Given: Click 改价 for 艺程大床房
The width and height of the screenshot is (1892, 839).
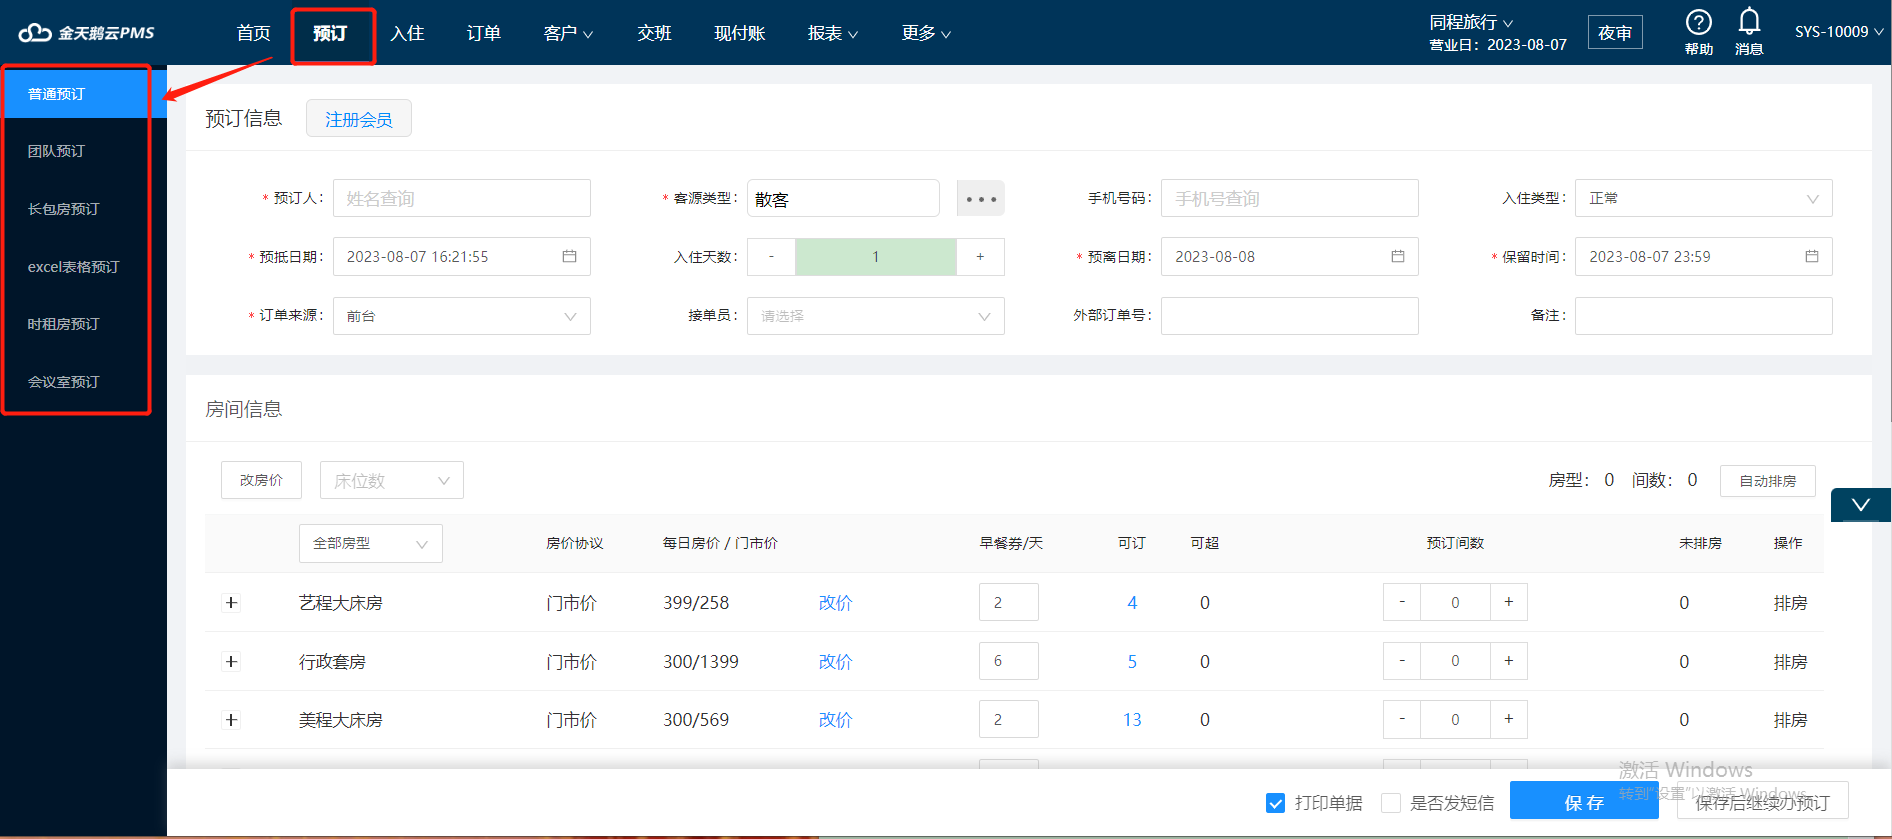Looking at the screenshot, I should coord(835,603).
